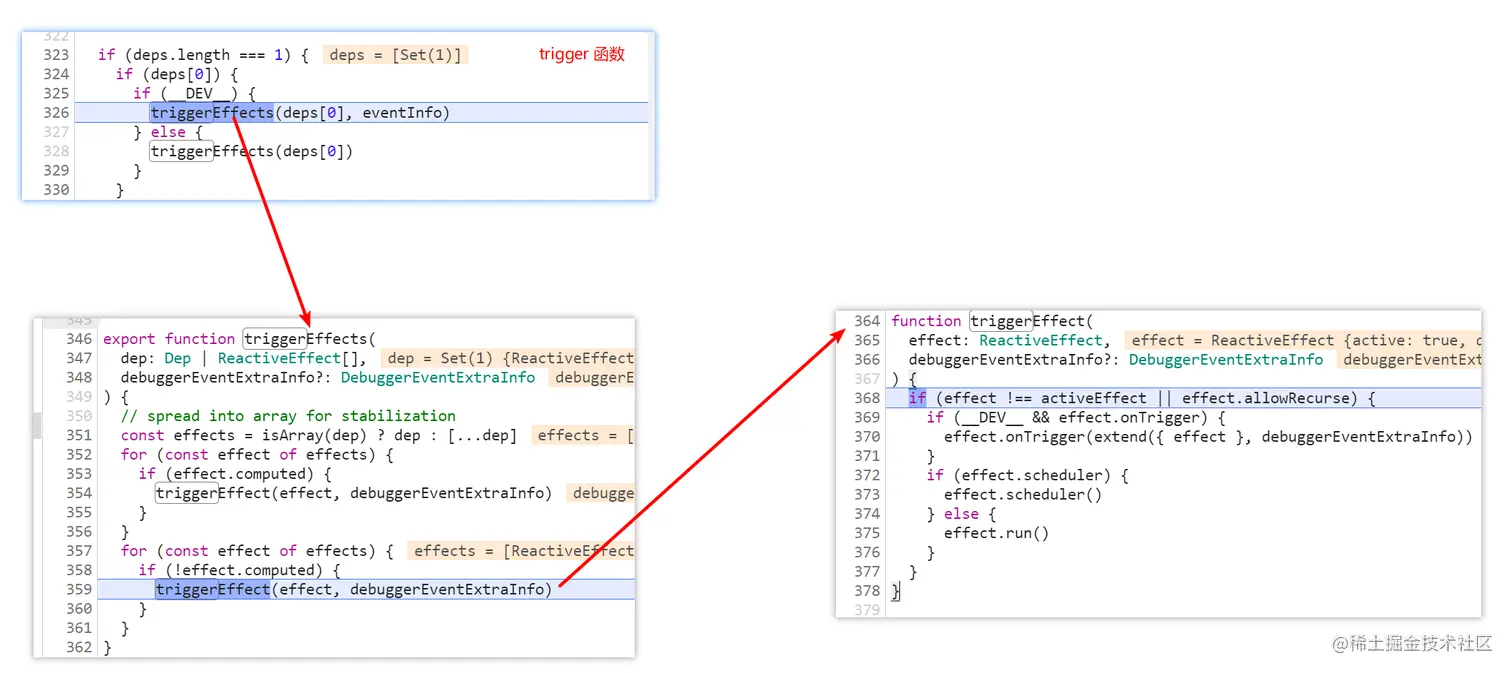Click 'deps.length === 1' condition text
Screen dimensions: 1512x673
(x=207, y=55)
